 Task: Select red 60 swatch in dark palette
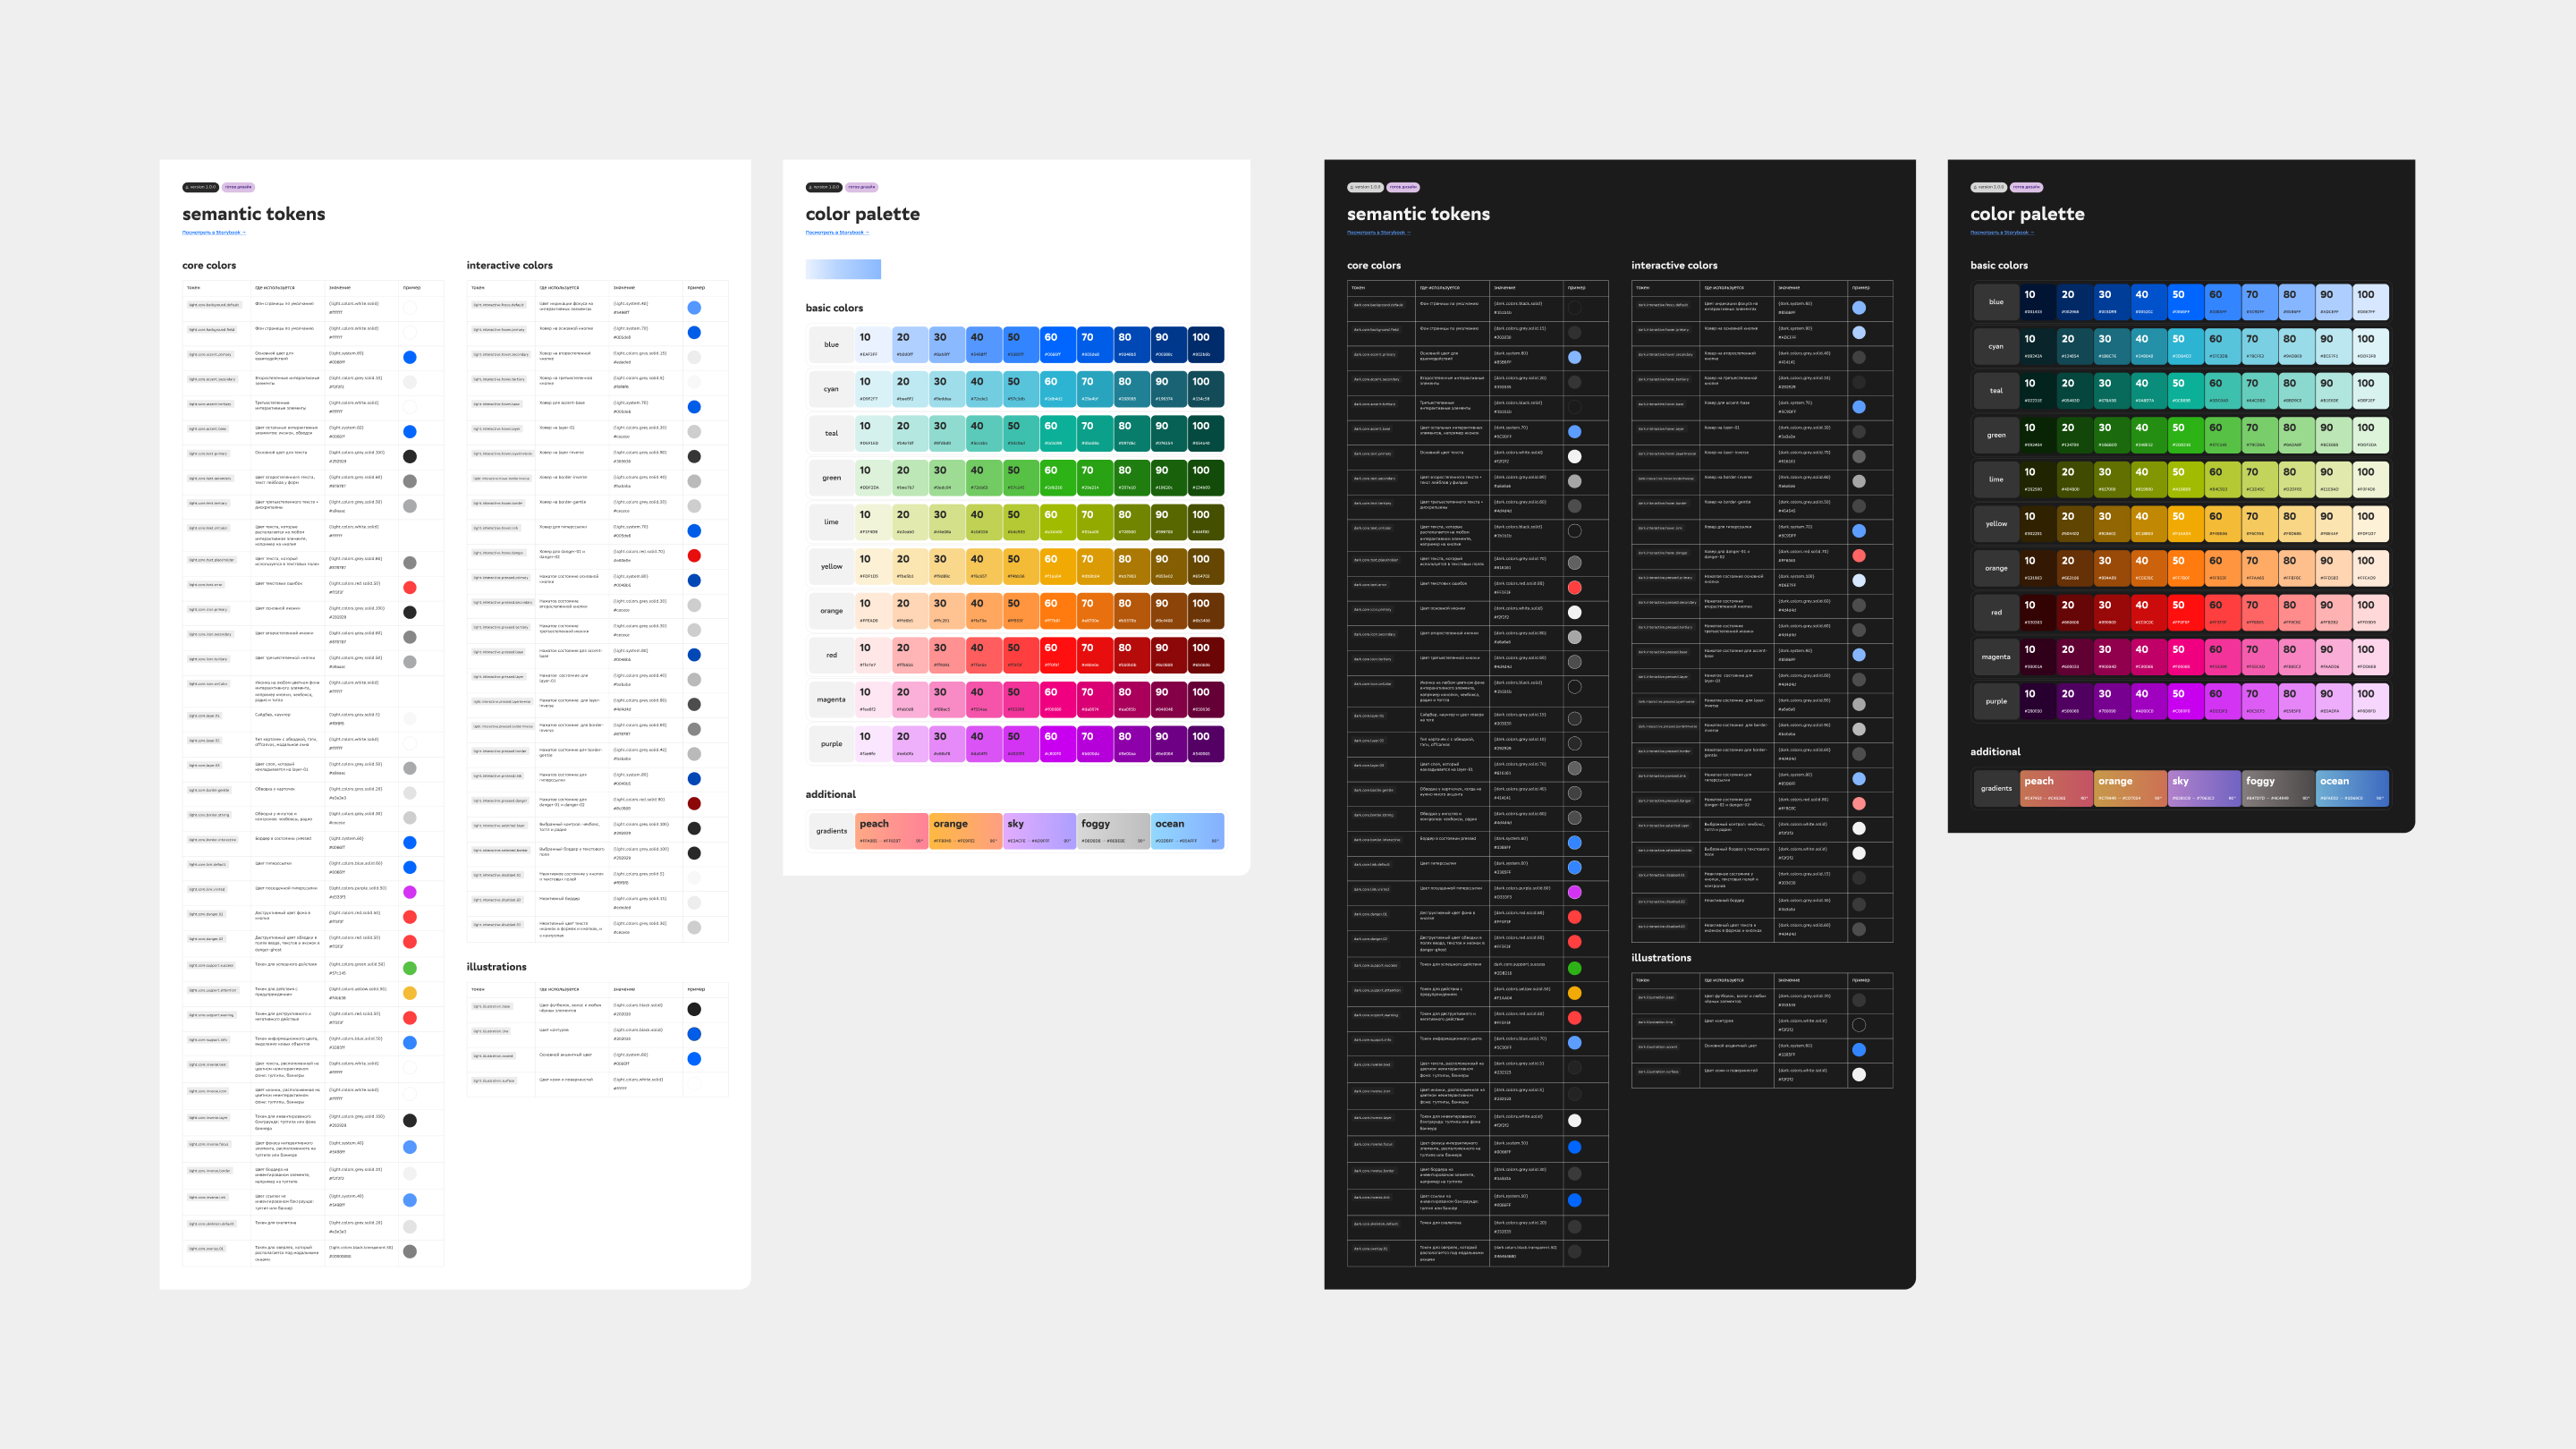tap(2223, 612)
